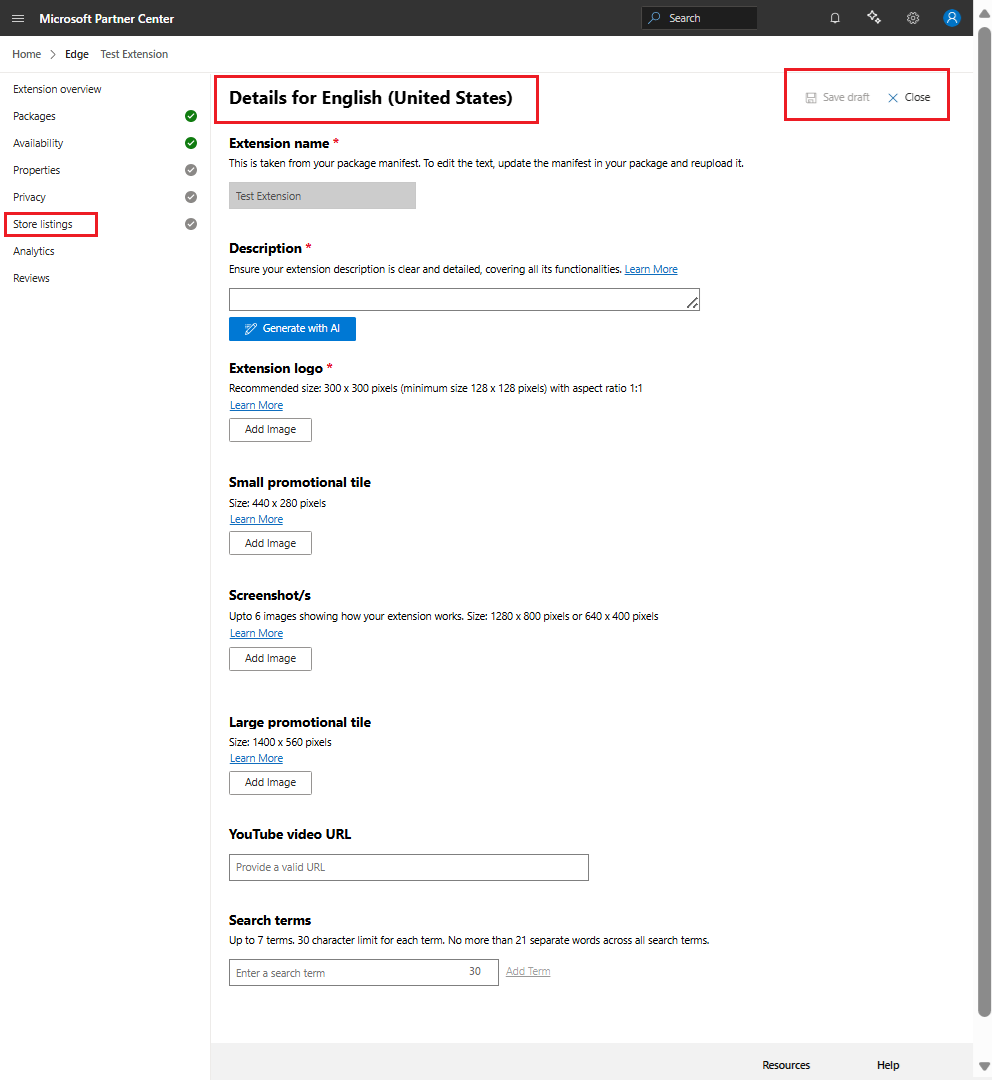
Task: Open Privacy in the sidebar
Action: 29,197
